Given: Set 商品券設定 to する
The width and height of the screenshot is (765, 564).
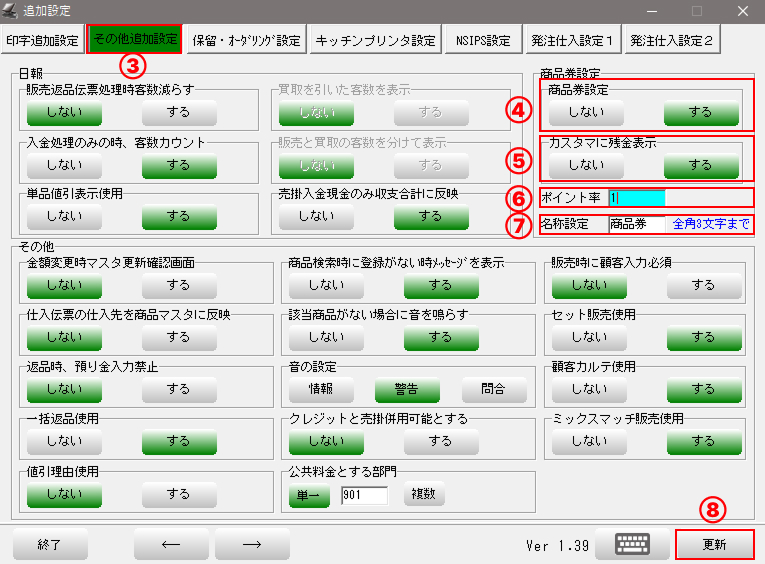Looking at the screenshot, I should coord(701,113).
